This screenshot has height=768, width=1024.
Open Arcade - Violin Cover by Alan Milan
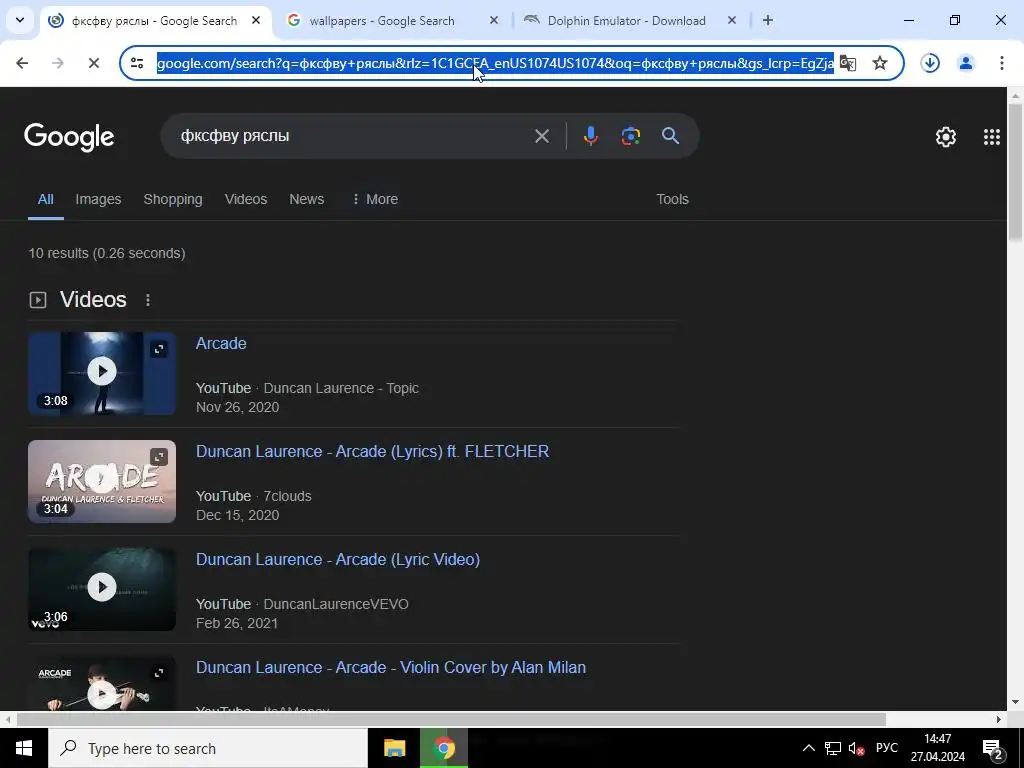(x=391, y=667)
